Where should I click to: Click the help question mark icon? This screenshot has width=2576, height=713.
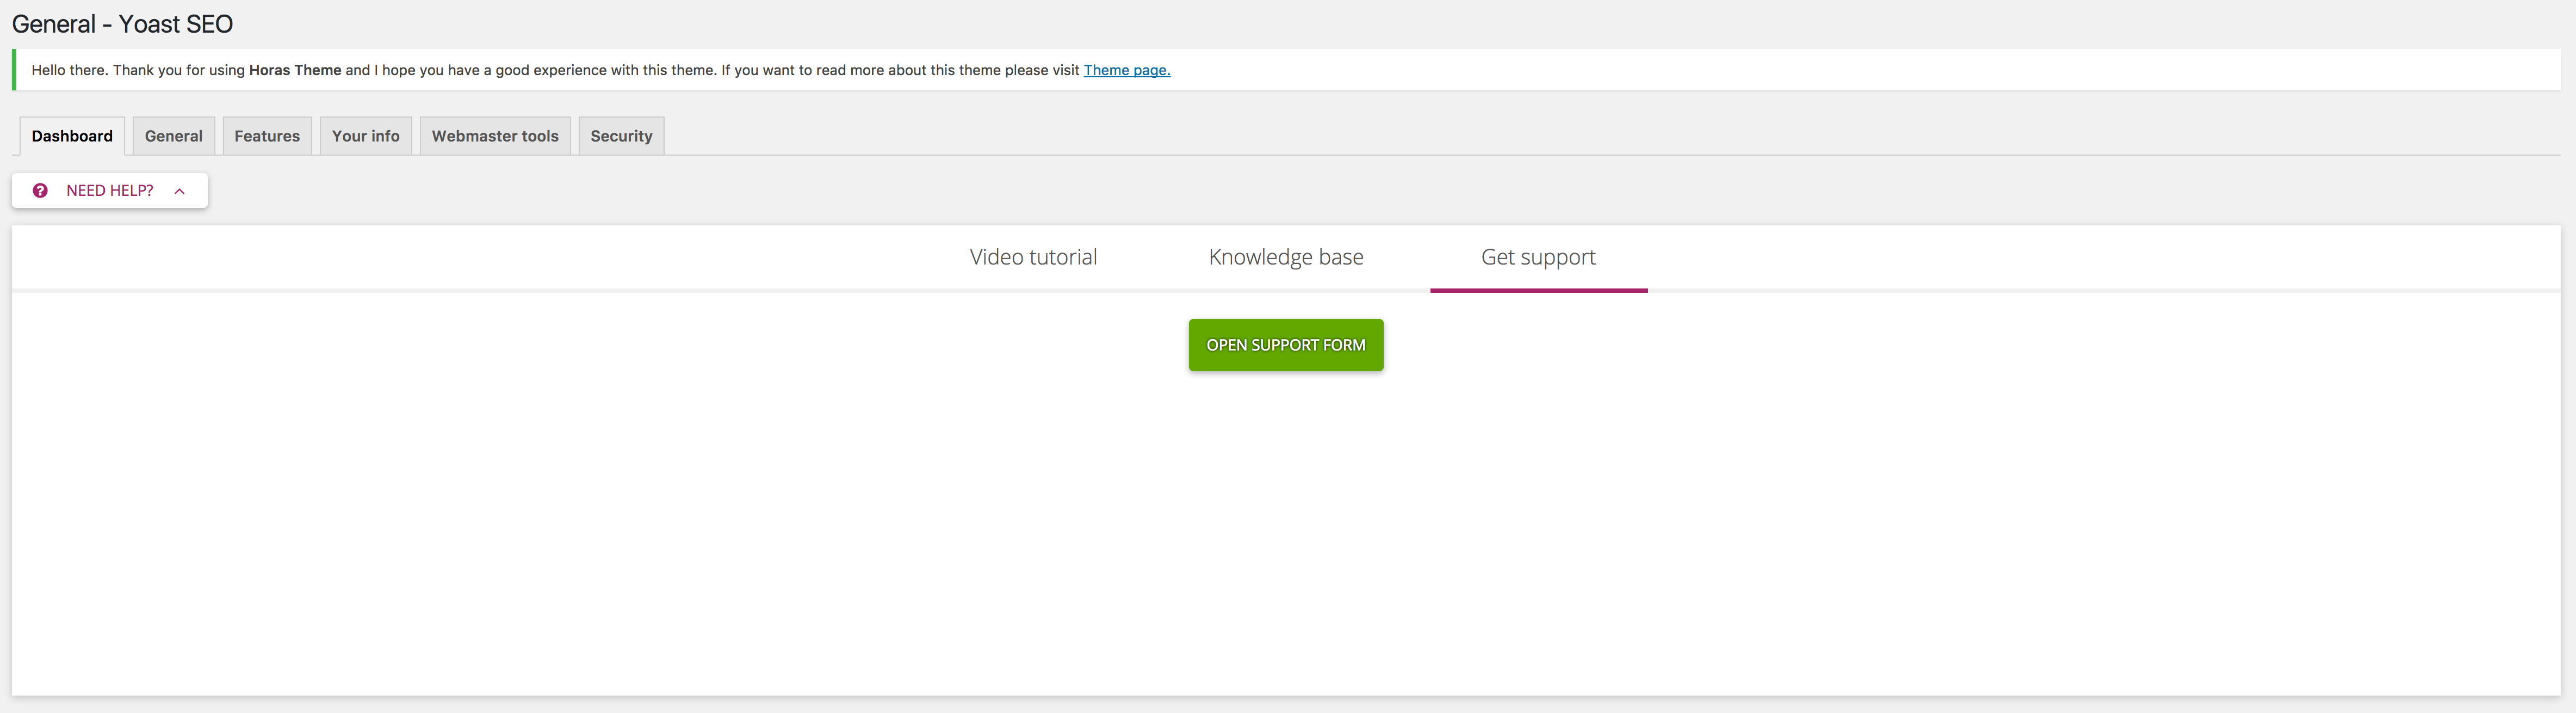40,190
